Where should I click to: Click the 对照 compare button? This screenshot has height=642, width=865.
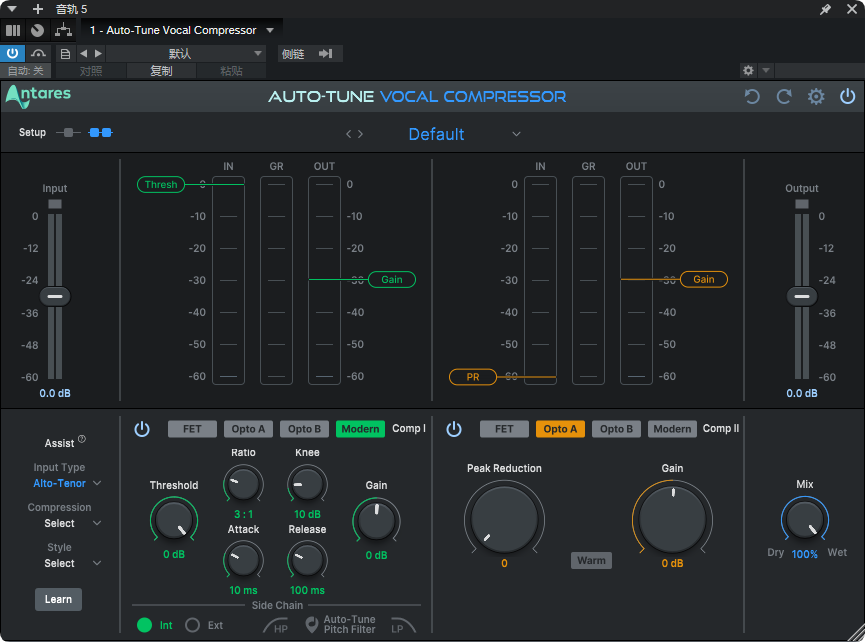click(91, 71)
